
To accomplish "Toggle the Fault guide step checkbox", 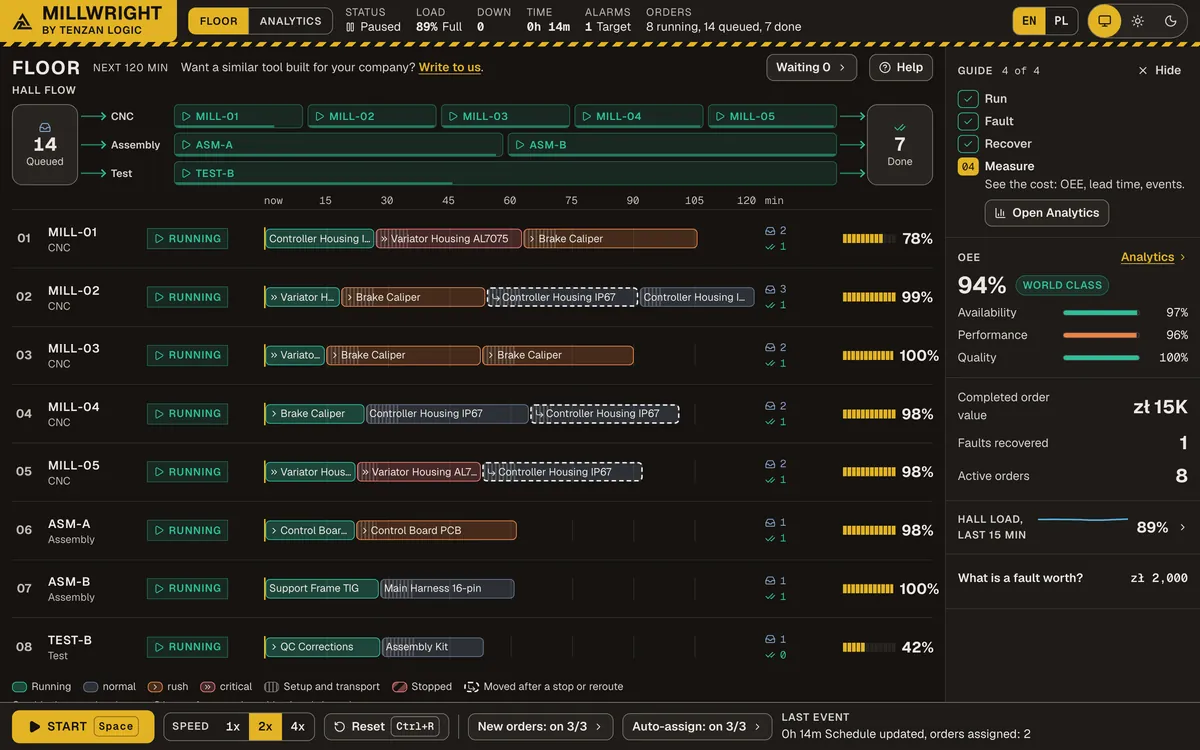I will (x=968, y=121).
